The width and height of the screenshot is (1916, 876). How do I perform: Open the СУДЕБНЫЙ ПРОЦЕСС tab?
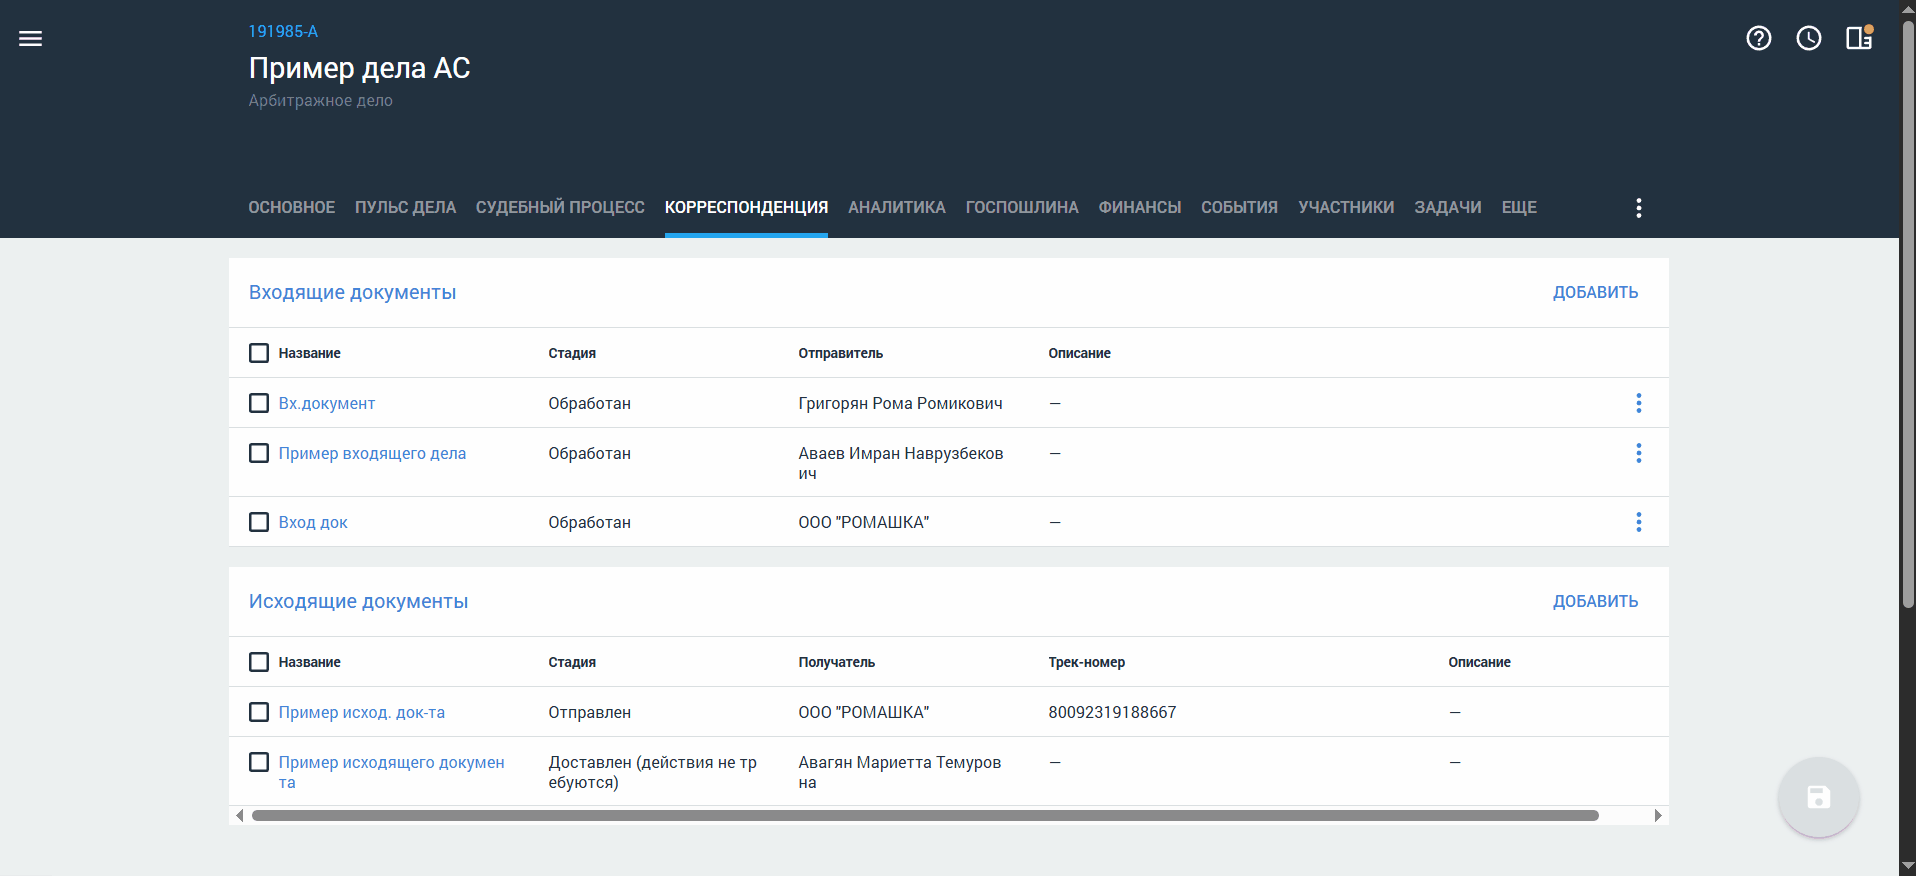click(560, 207)
